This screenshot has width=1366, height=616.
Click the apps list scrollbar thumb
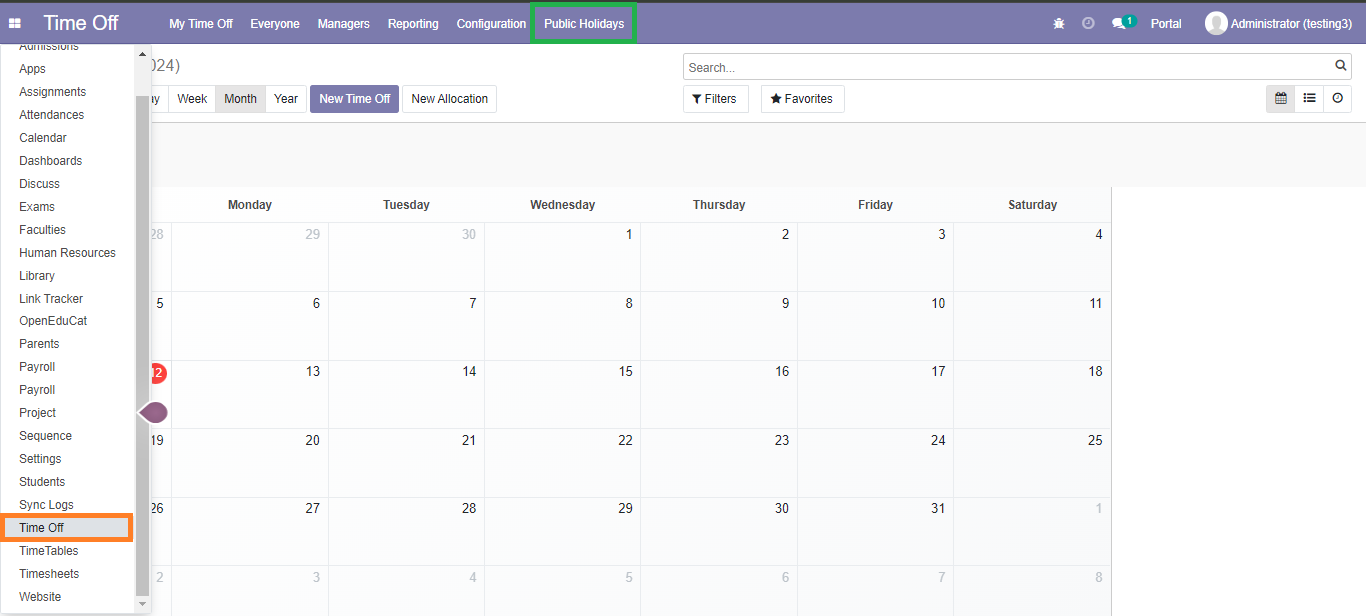[x=142, y=345]
